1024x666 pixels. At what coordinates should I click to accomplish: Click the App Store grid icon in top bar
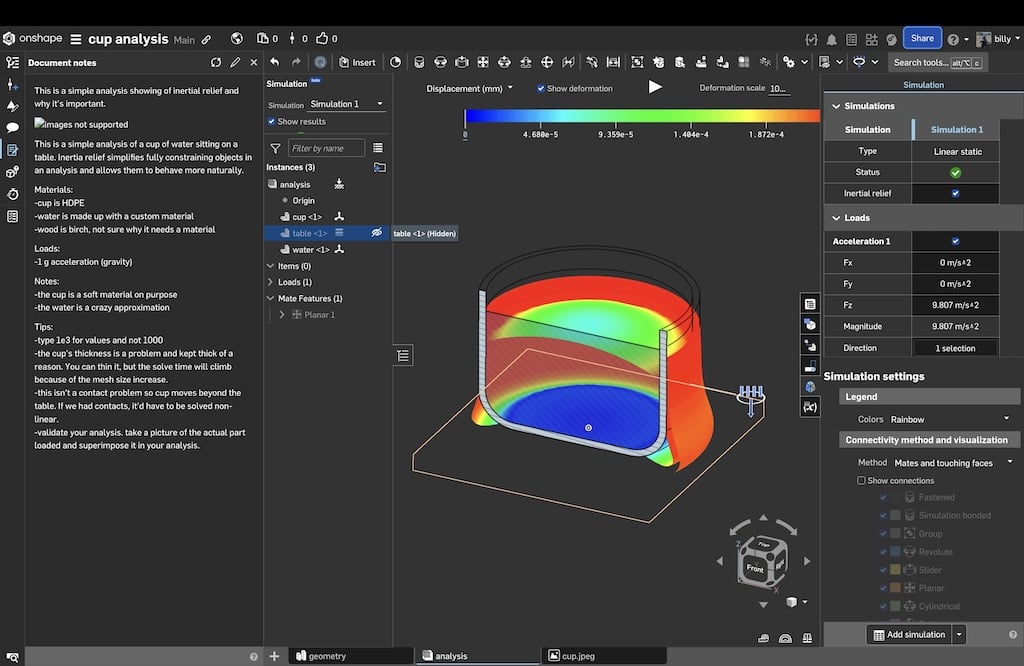(x=872, y=40)
